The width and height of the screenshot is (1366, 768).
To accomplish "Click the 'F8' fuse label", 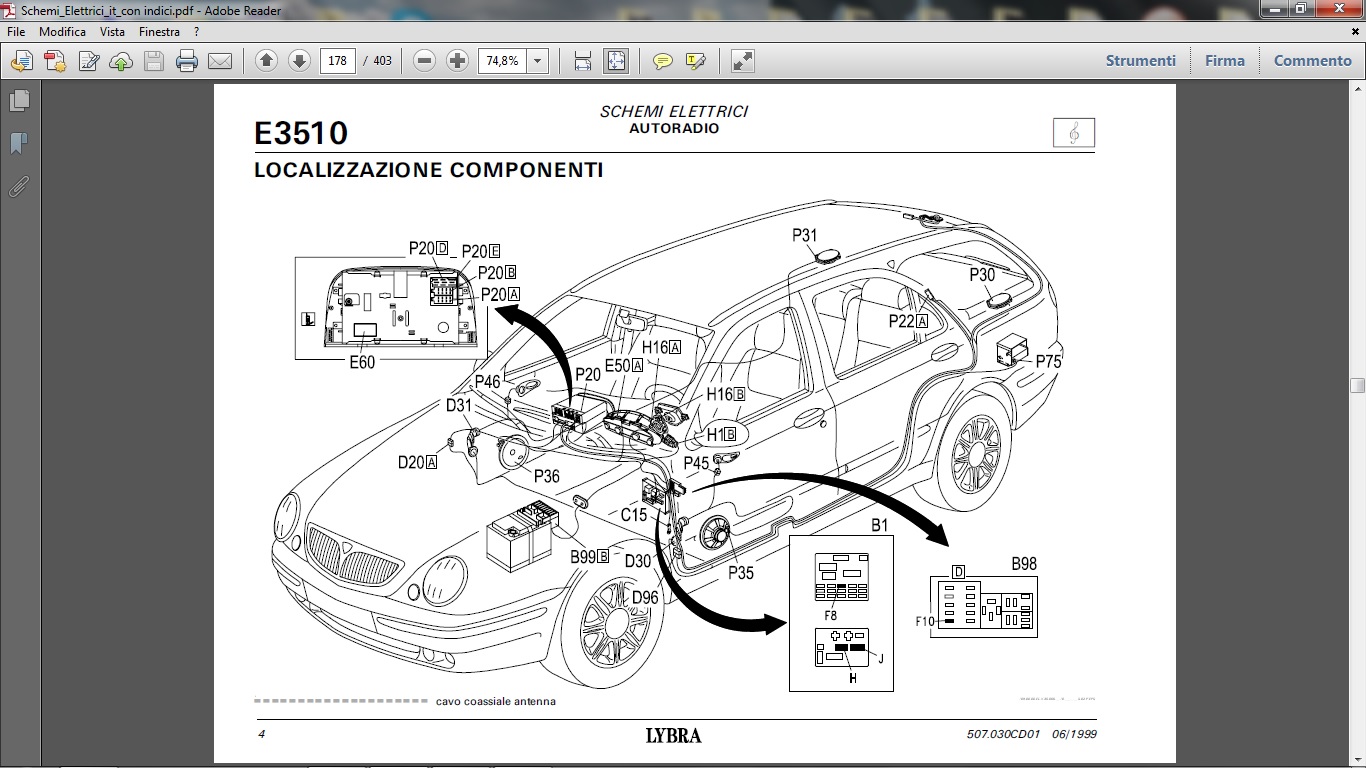I will [x=831, y=616].
